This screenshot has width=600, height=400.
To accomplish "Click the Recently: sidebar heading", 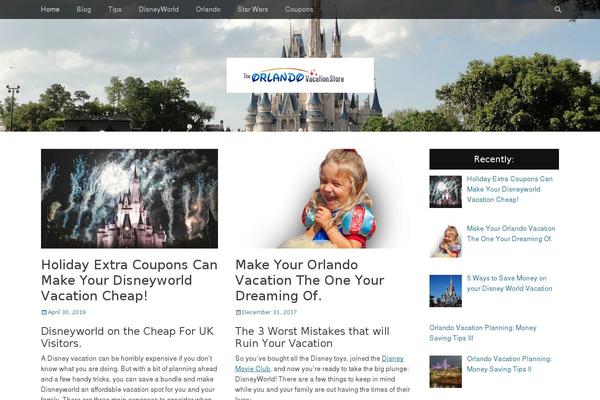I will pos(494,159).
